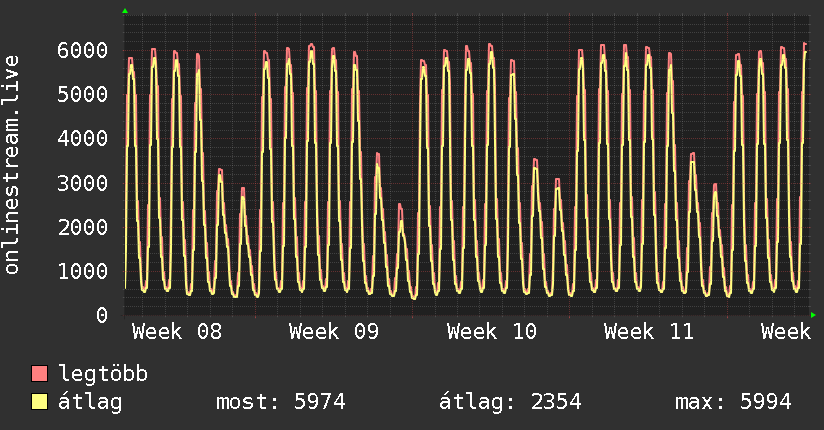This screenshot has height=430, width=824.
Task: Click the yellow átlag legend swatch
Action: (x=39, y=401)
